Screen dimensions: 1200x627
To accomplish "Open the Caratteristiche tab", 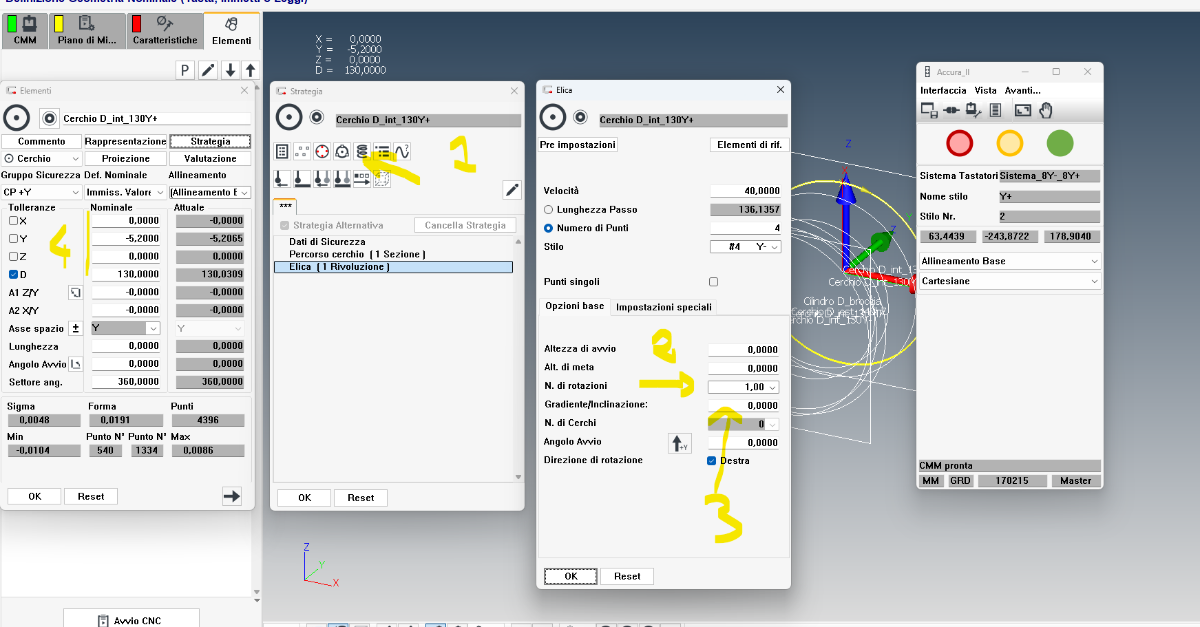I will (x=165, y=28).
